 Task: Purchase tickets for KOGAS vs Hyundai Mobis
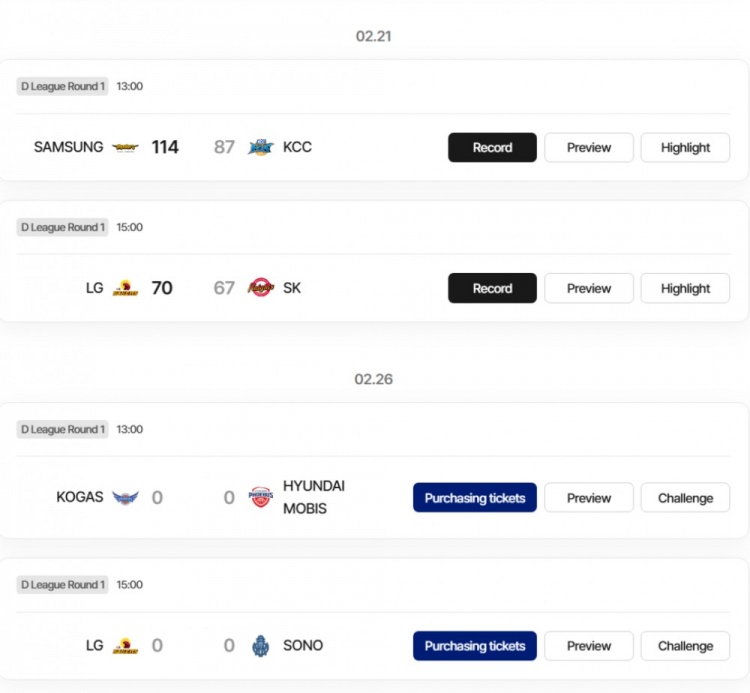(x=475, y=498)
